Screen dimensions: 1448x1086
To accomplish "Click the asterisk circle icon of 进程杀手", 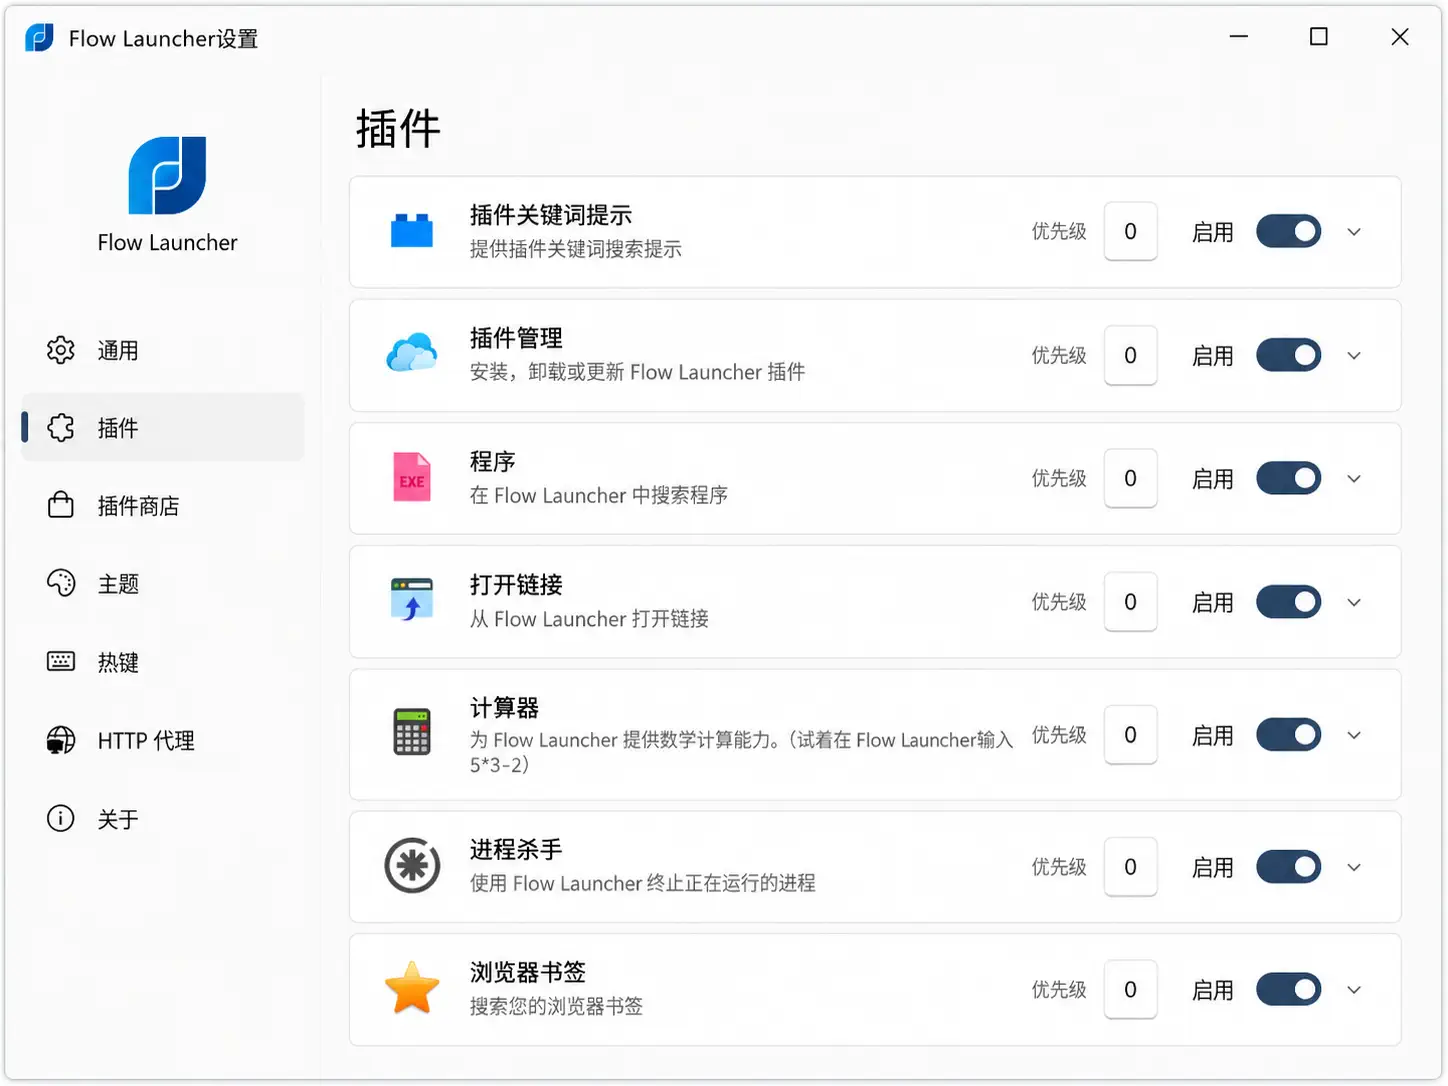I will click(412, 866).
